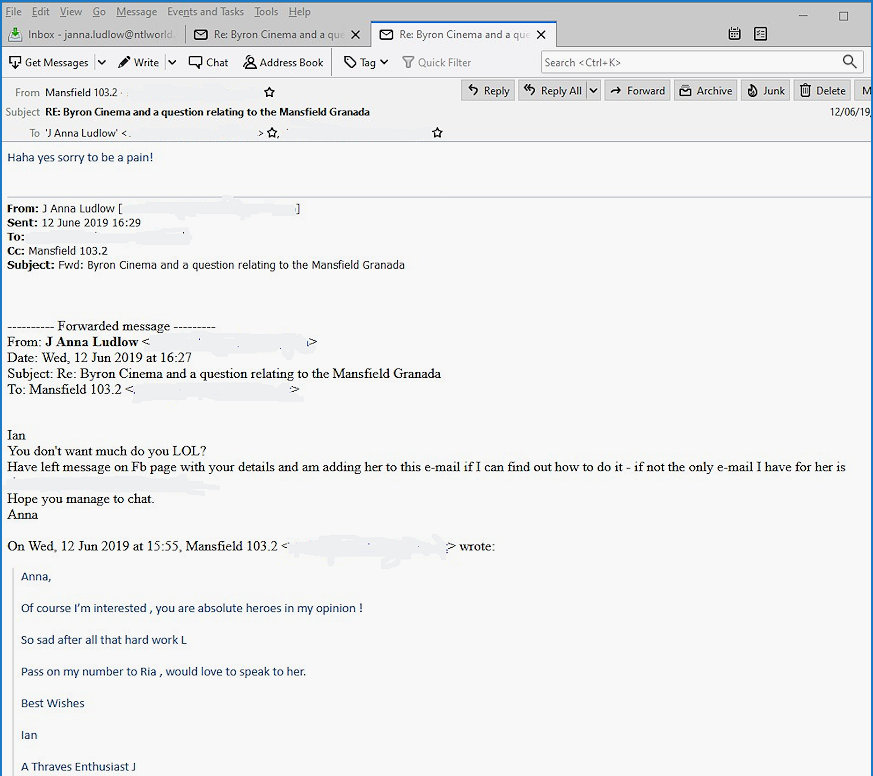Image resolution: width=873 pixels, height=776 pixels.
Task: Archive the current message
Action: point(705,91)
